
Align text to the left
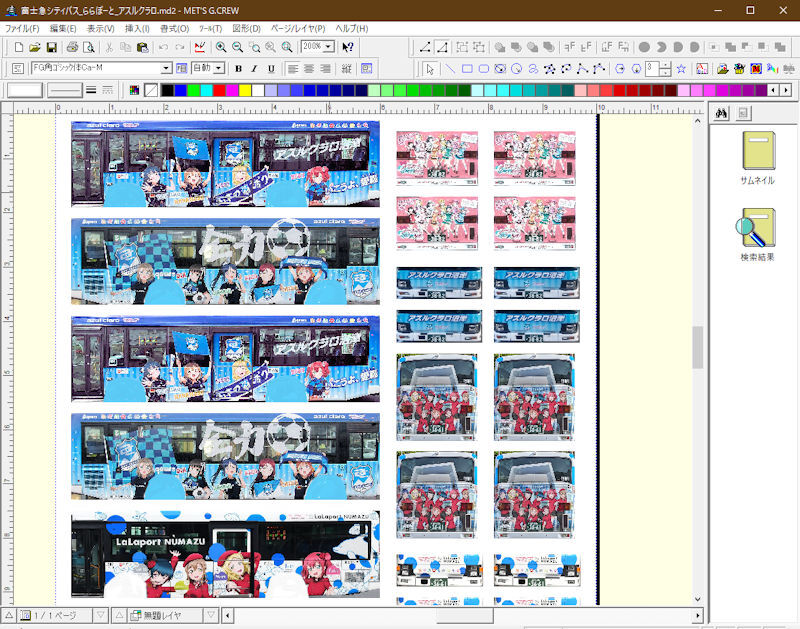[292, 69]
